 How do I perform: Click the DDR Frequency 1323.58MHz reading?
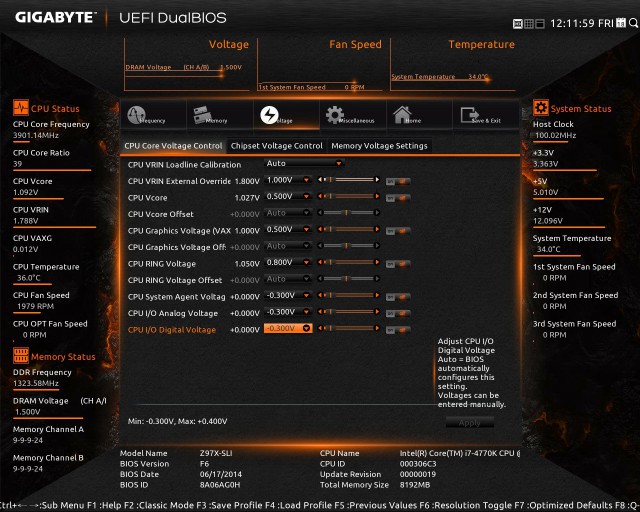pos(36,383)
